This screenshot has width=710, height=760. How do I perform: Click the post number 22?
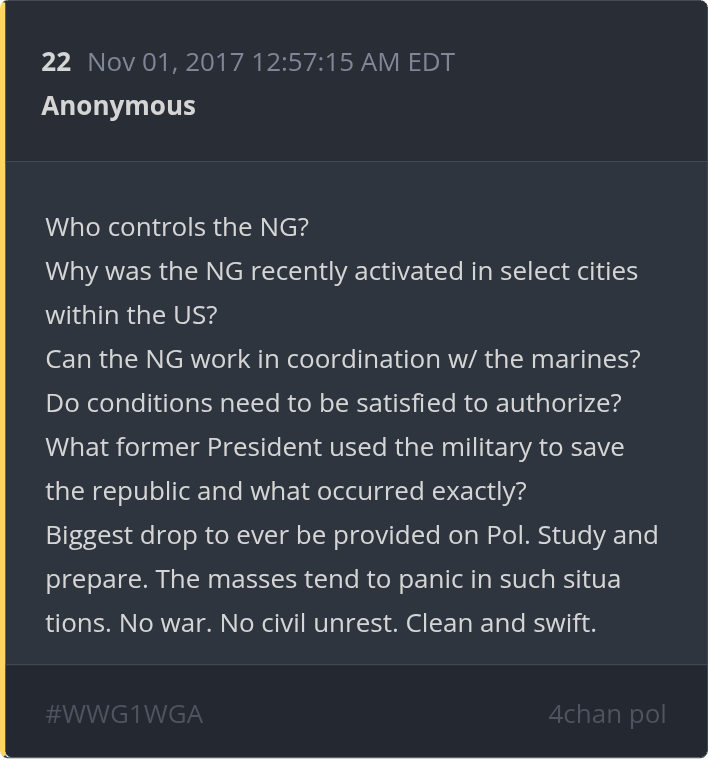[x=56, y=62]
